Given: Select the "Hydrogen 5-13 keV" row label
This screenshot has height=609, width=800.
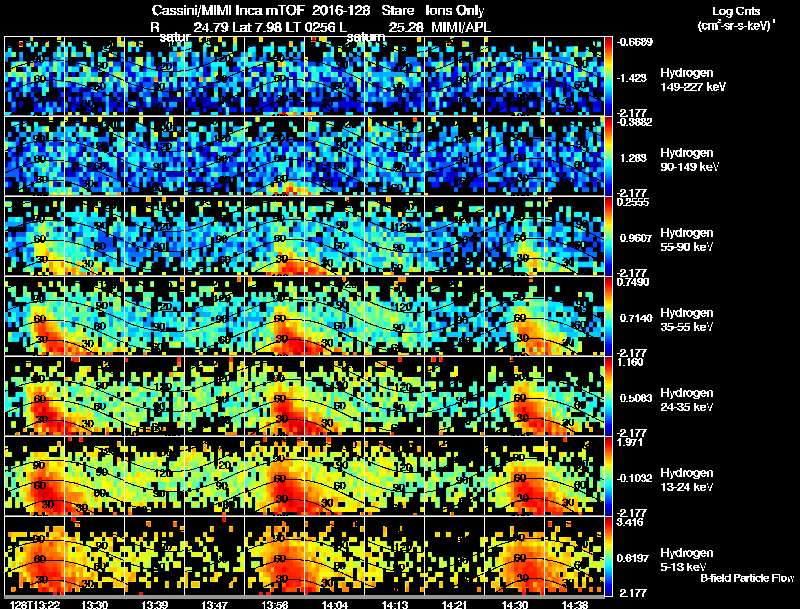Looking at the screenshot, I should point(687,560).
